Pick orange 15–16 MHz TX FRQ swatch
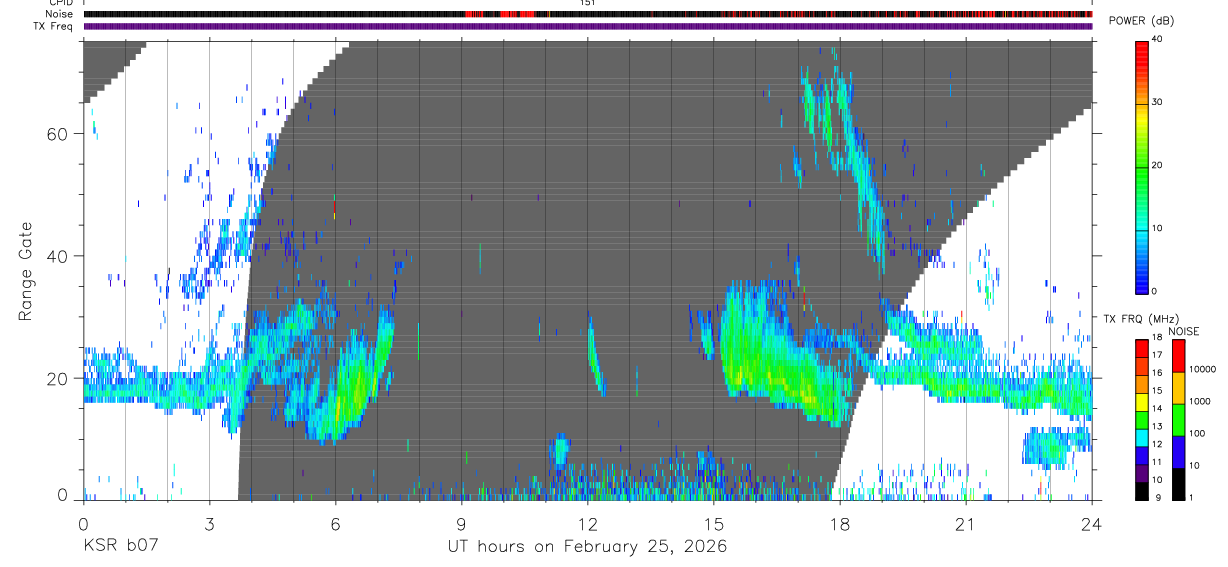 coord(1142,384)
